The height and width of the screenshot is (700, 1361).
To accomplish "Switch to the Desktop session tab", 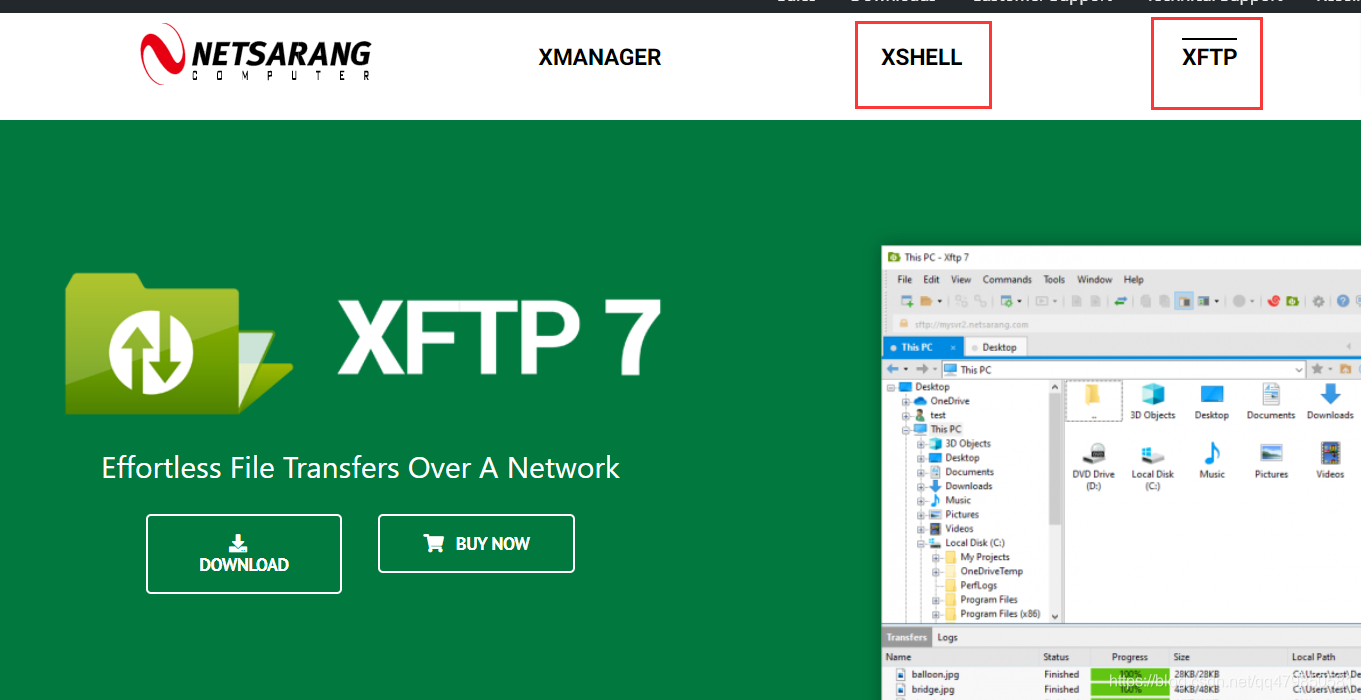I will (x=995, y=347).
